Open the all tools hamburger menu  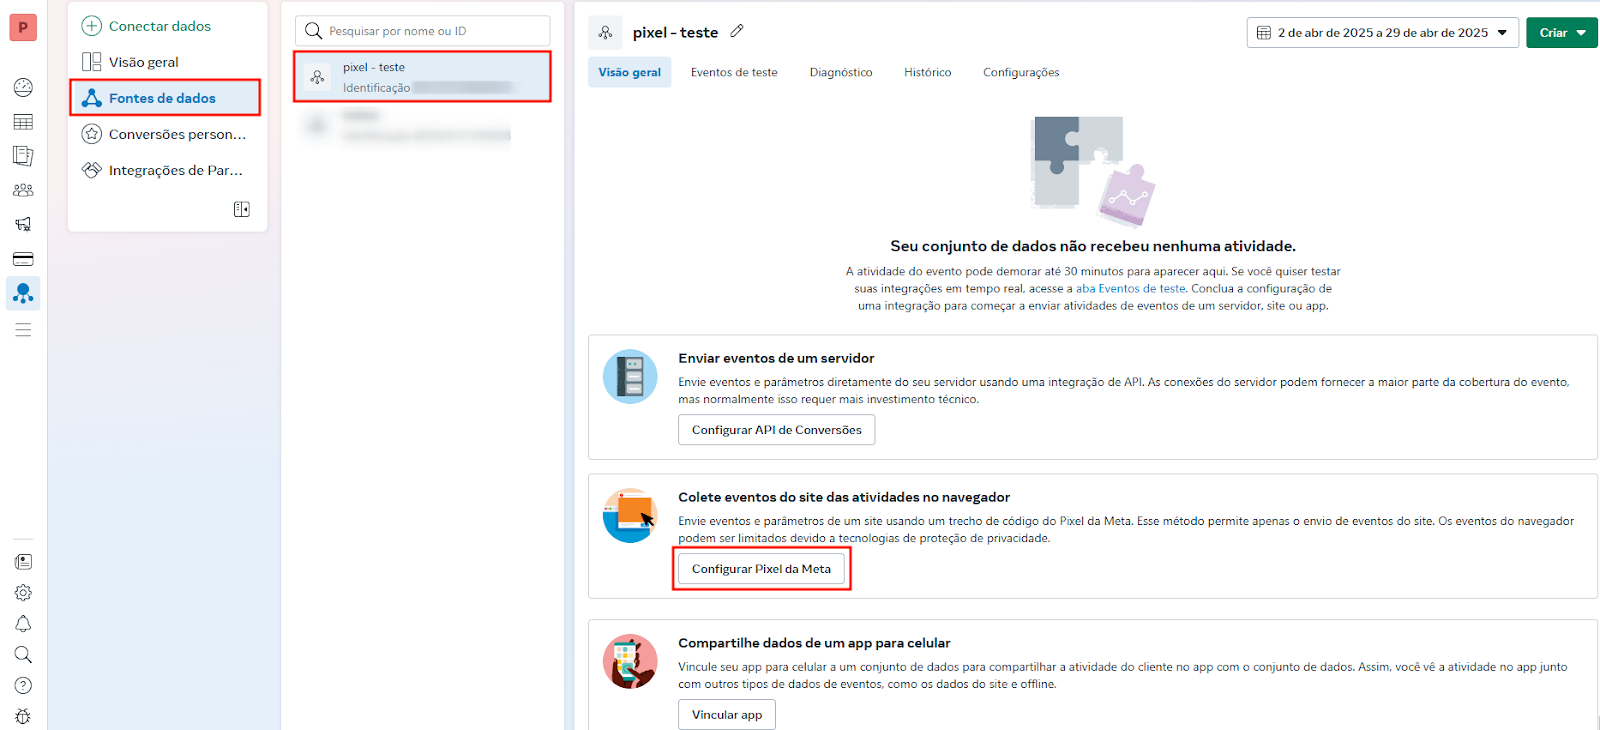tap(23, 330)
